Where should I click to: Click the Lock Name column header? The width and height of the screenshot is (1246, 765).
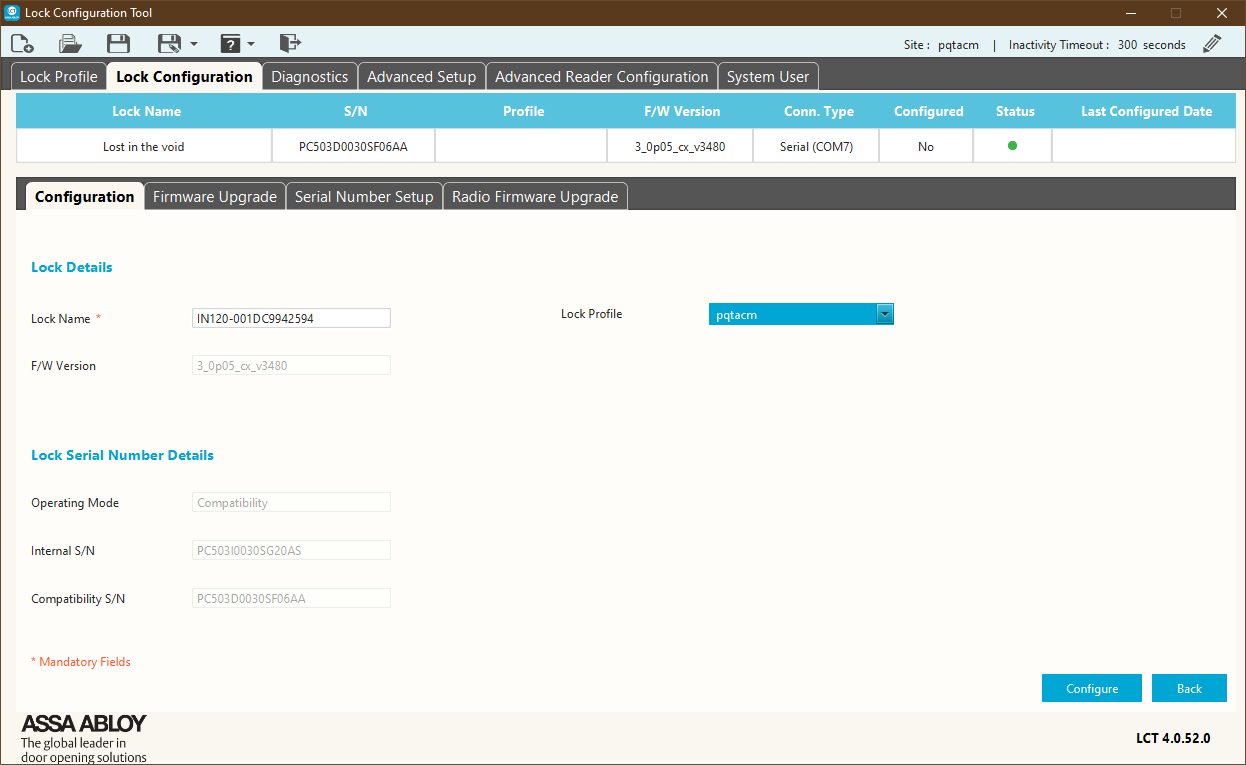146,111
